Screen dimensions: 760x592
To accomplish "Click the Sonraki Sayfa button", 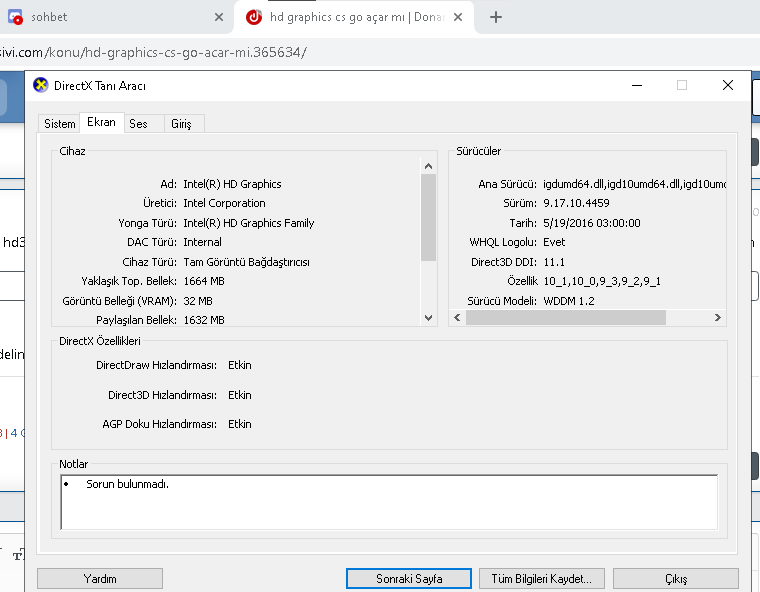I will [x=409, y=578].
